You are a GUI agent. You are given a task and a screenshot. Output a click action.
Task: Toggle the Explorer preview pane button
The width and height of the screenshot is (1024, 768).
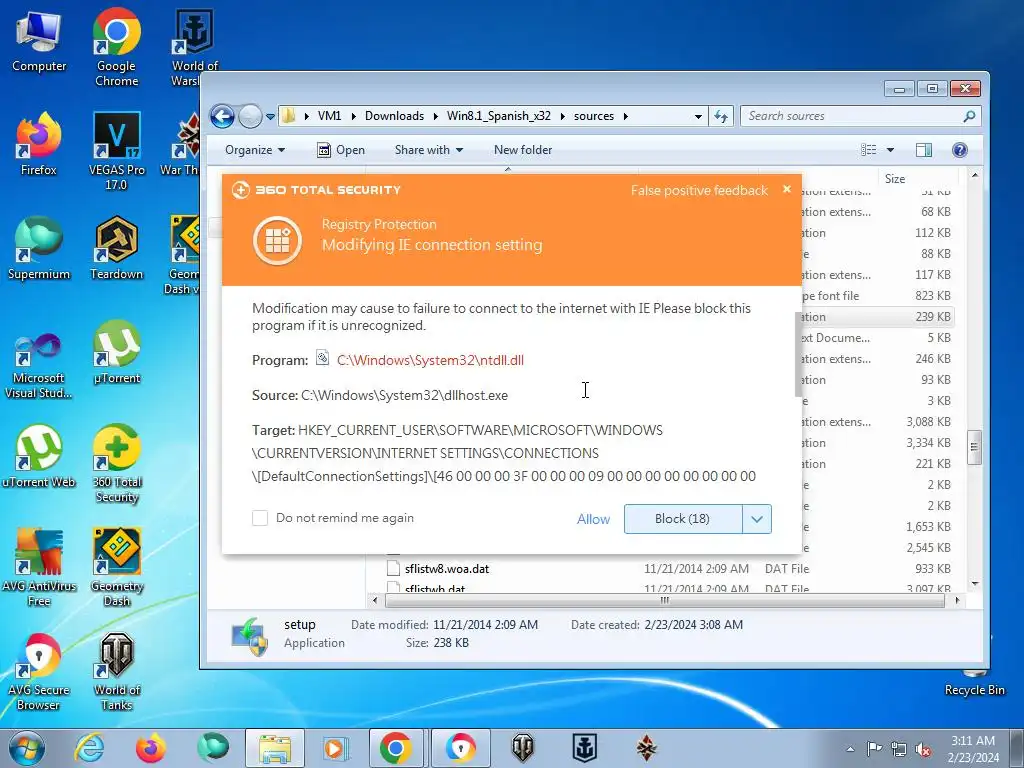click(924, 150)
